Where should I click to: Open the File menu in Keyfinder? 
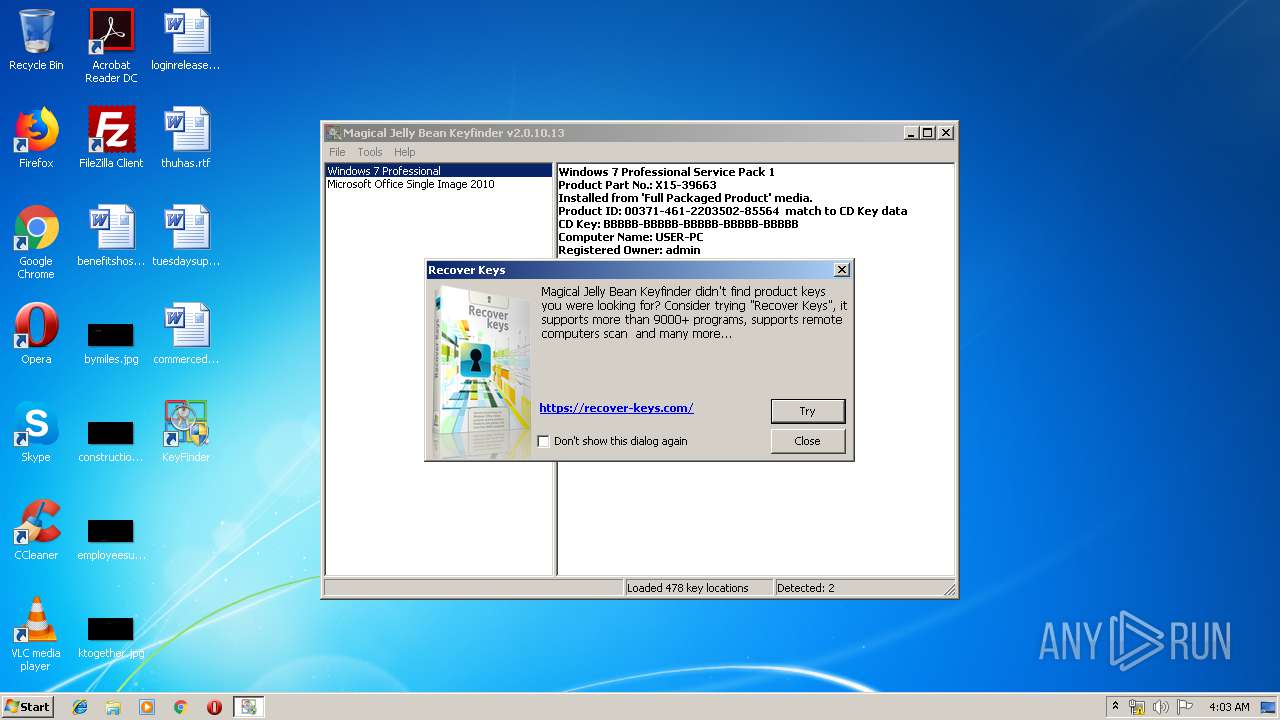(337, 152)
